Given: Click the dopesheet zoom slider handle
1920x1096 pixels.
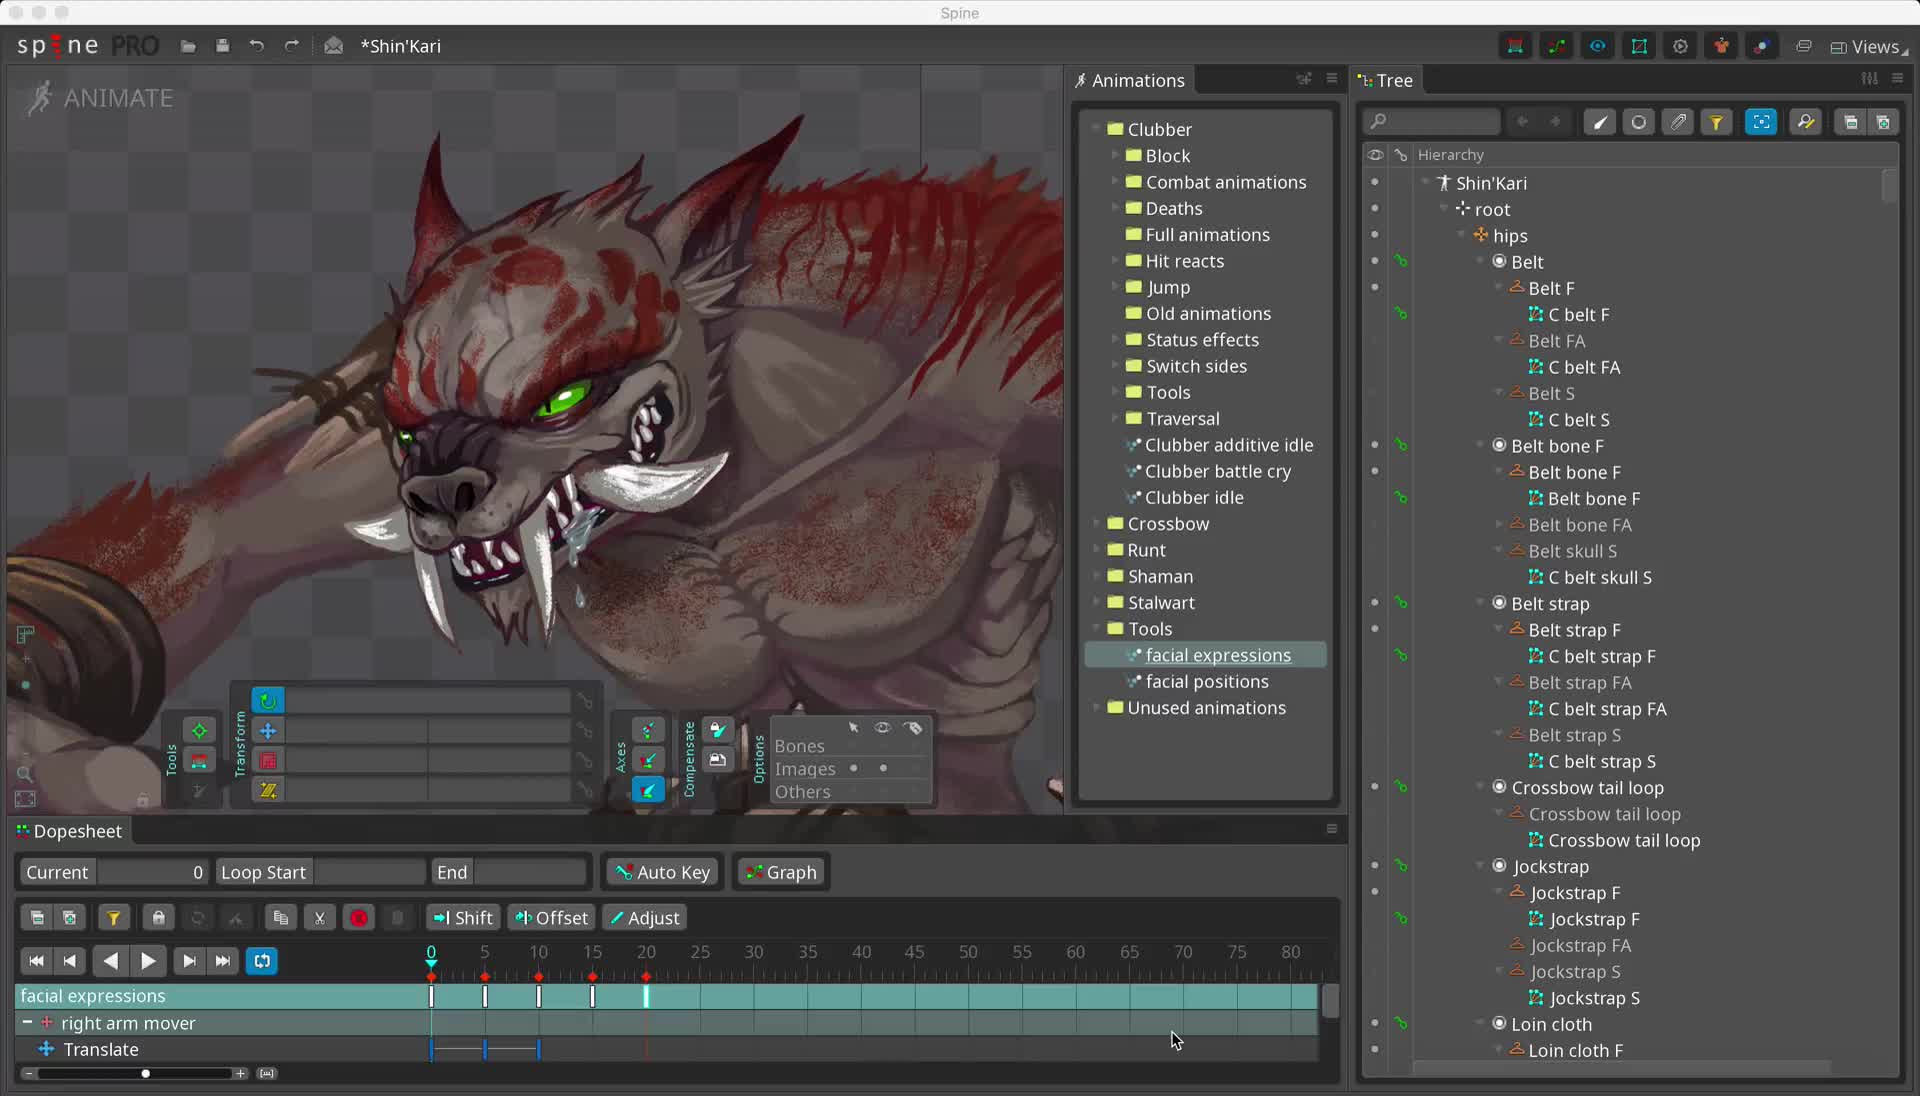Looking at the screenshot, I should click(146, 1074).
